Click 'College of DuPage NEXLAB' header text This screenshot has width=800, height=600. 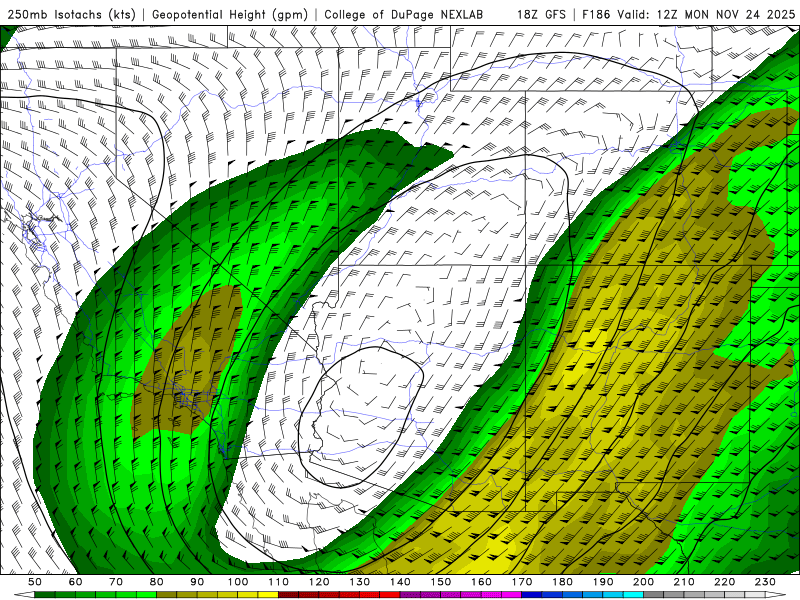pyautogui.click(x=404, y=15)
